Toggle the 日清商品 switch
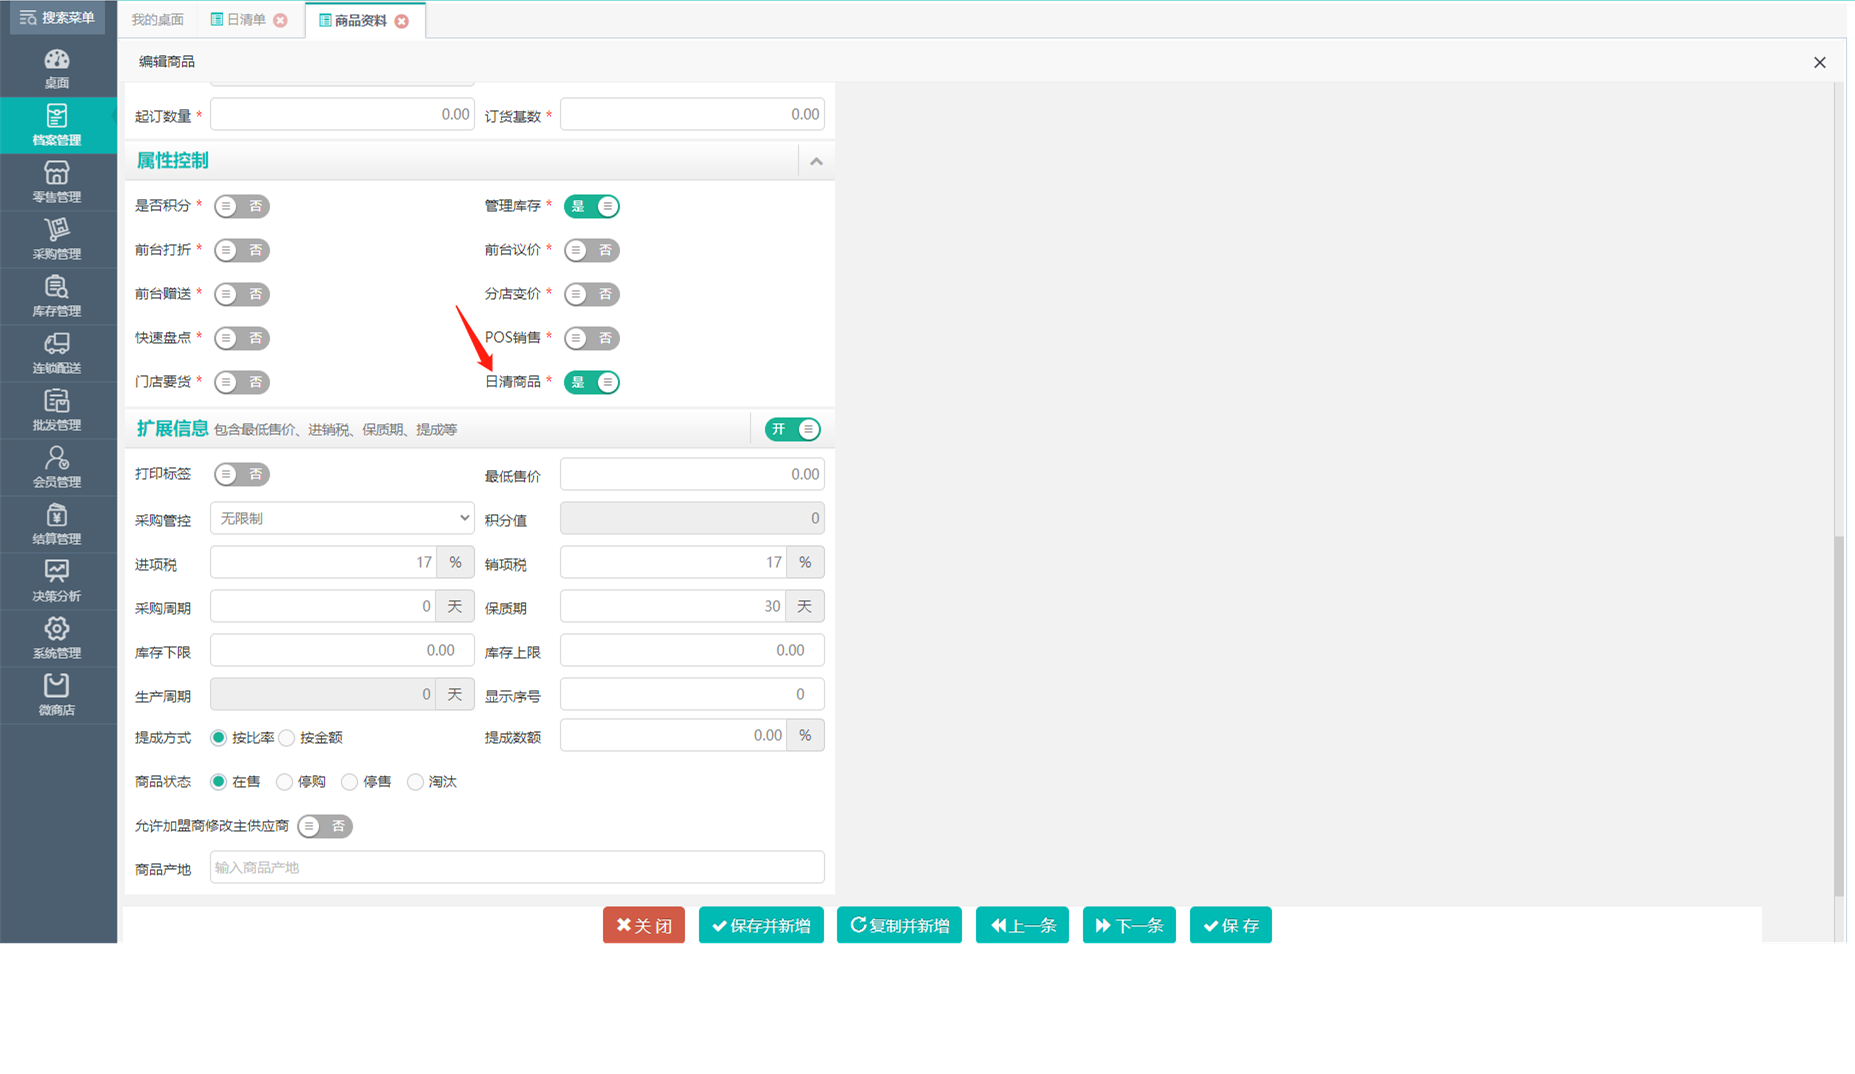 click(x=592, y=382)
